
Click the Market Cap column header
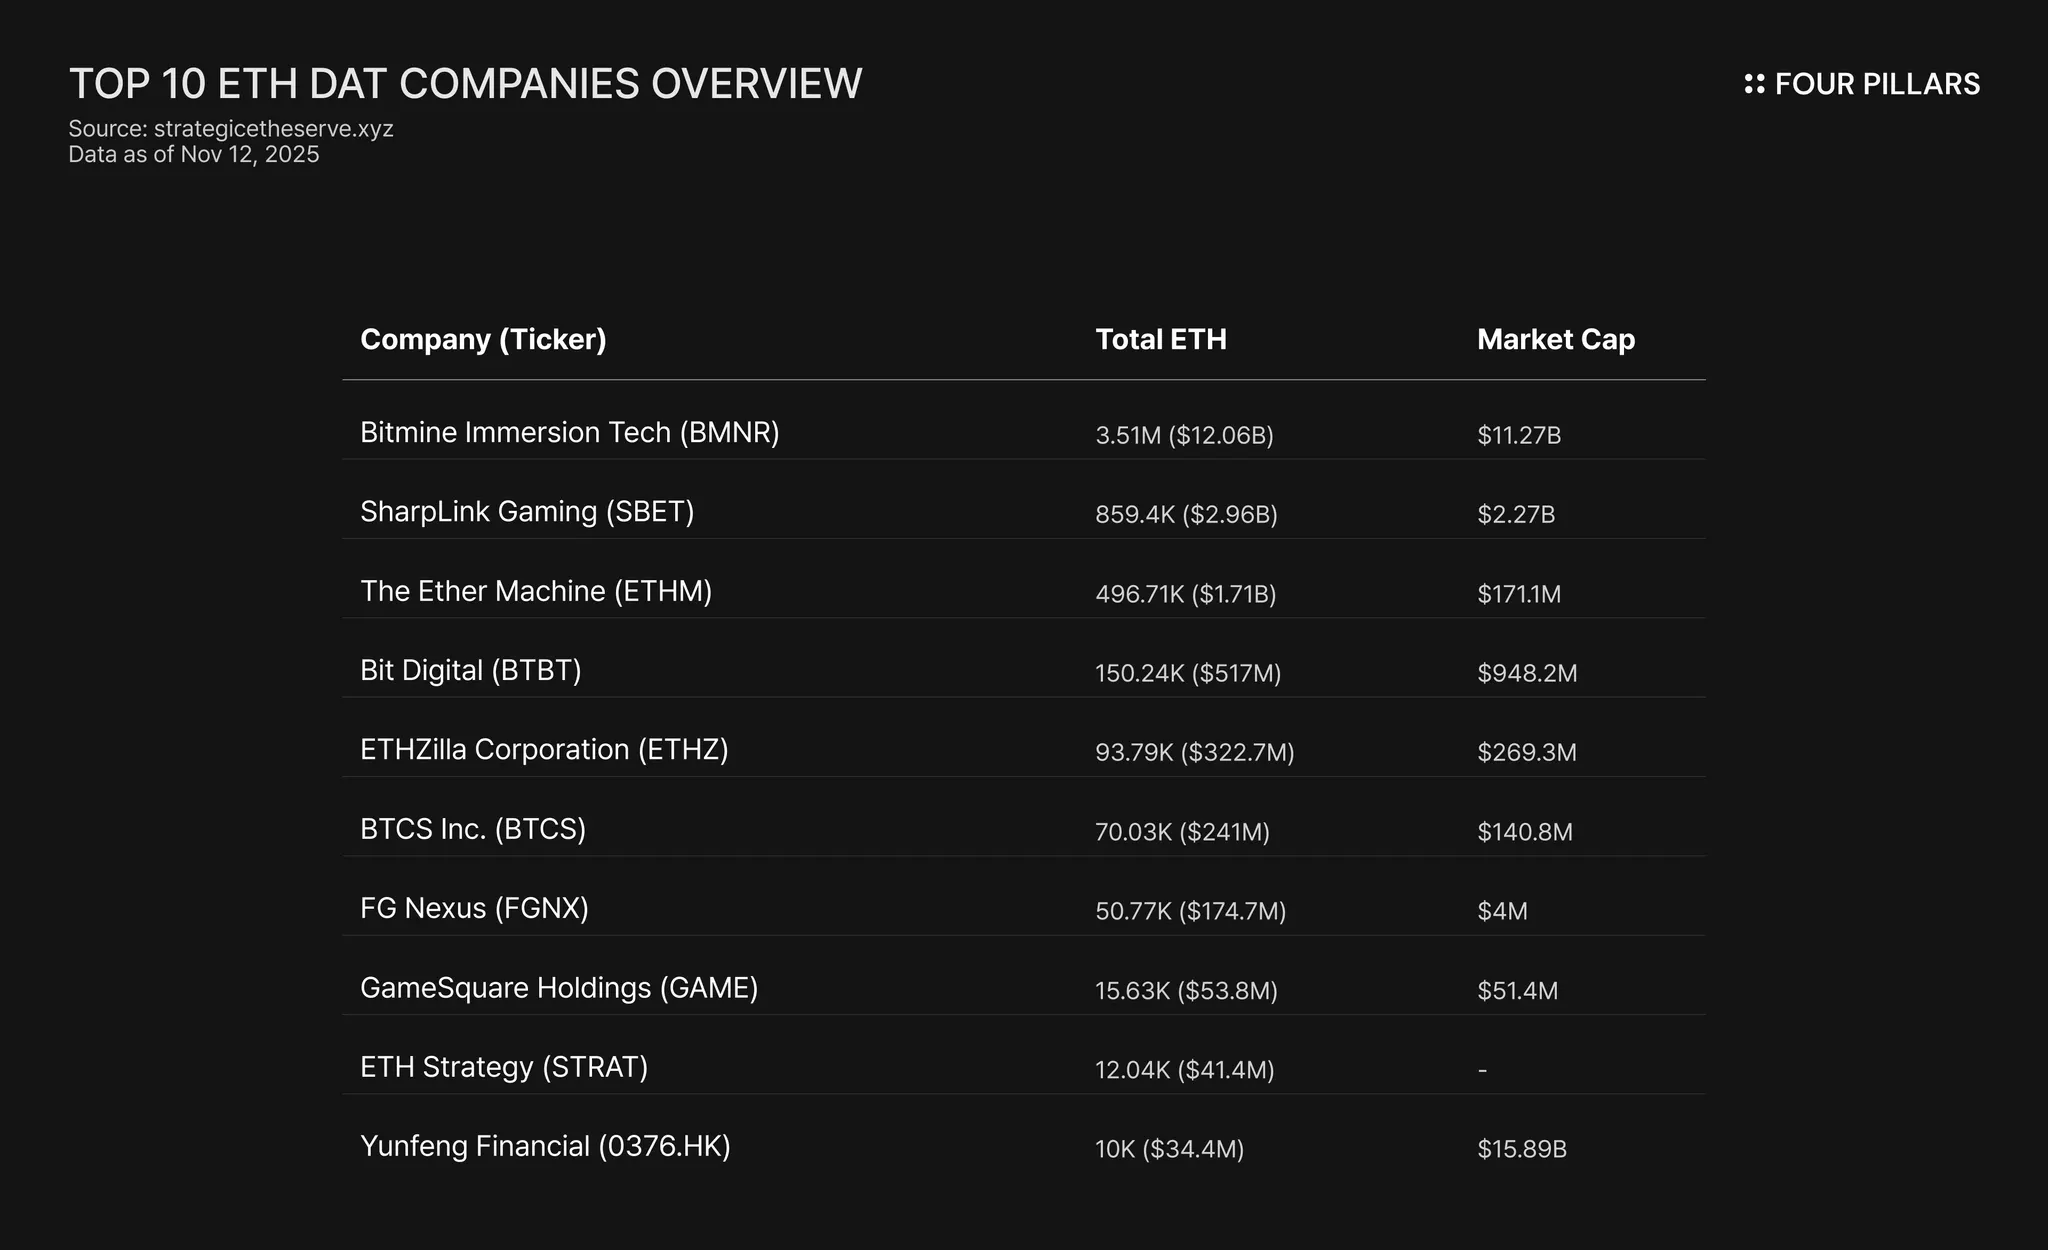pos(1555,340)
